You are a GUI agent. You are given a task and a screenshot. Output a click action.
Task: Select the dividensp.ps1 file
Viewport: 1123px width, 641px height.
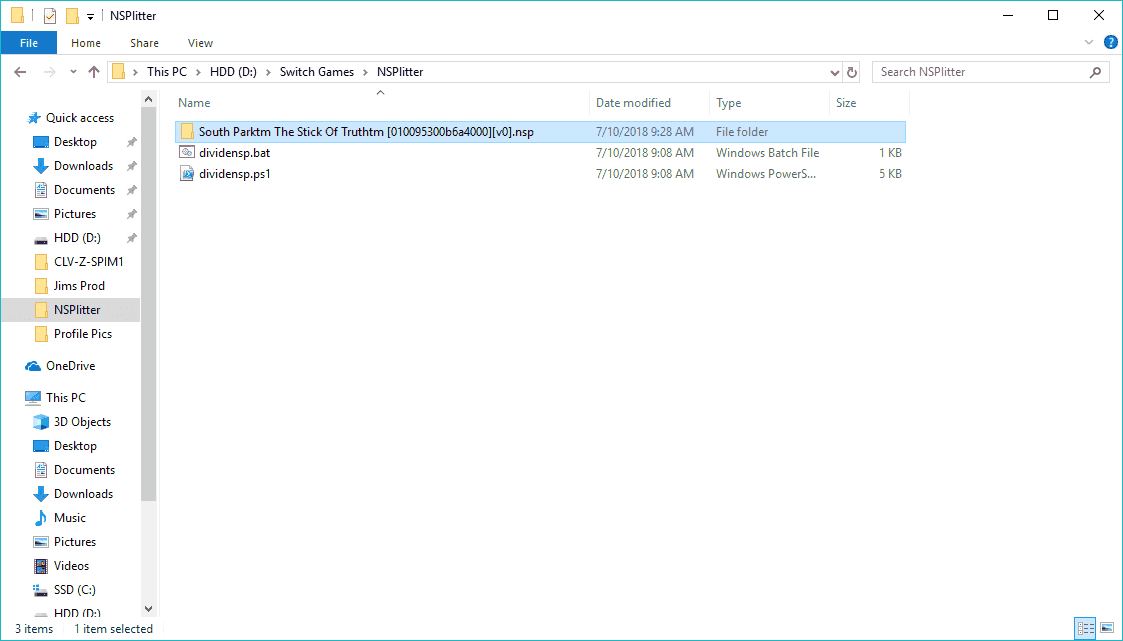pyautogui.click(x=540, y=173)
